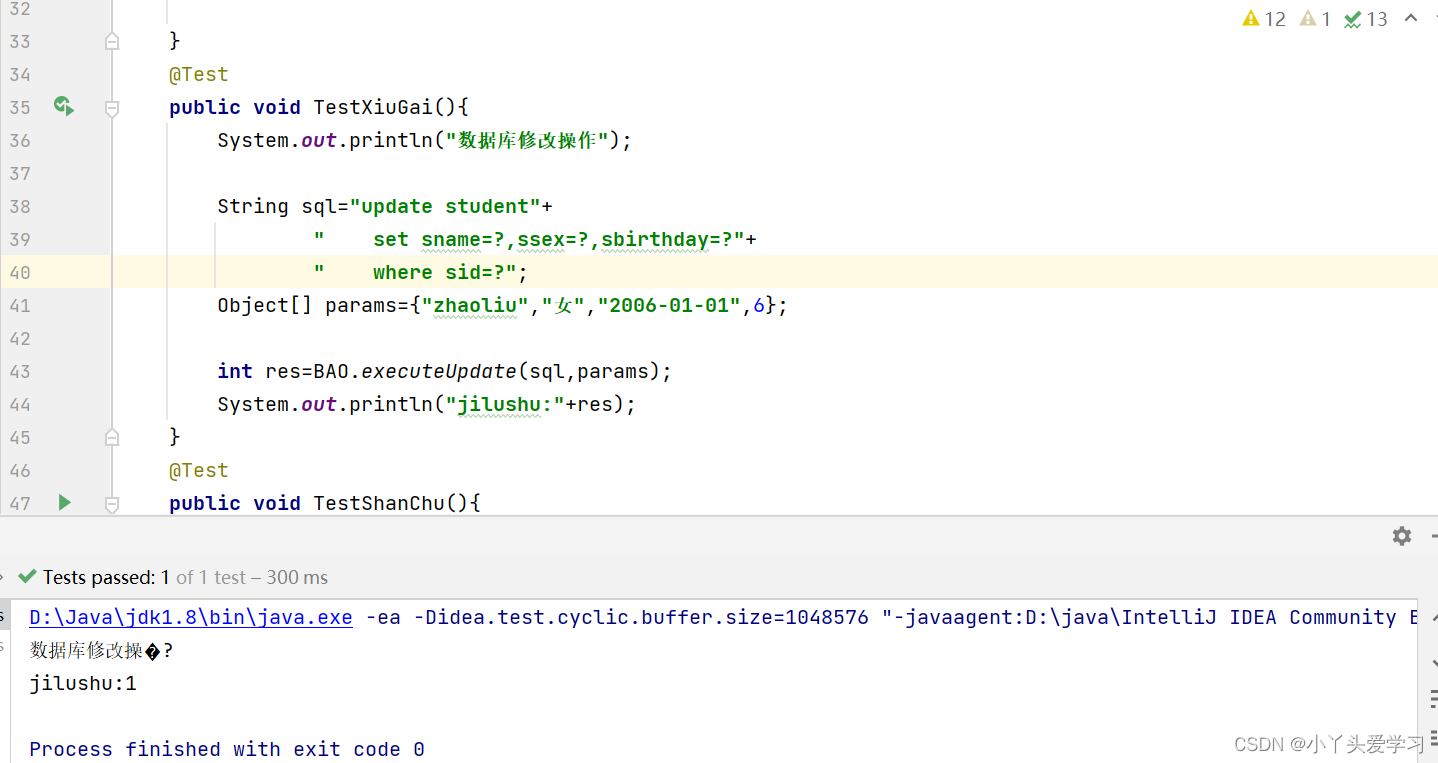Collapse the TestShanChu method at line 47

click(x=112, y=503)
